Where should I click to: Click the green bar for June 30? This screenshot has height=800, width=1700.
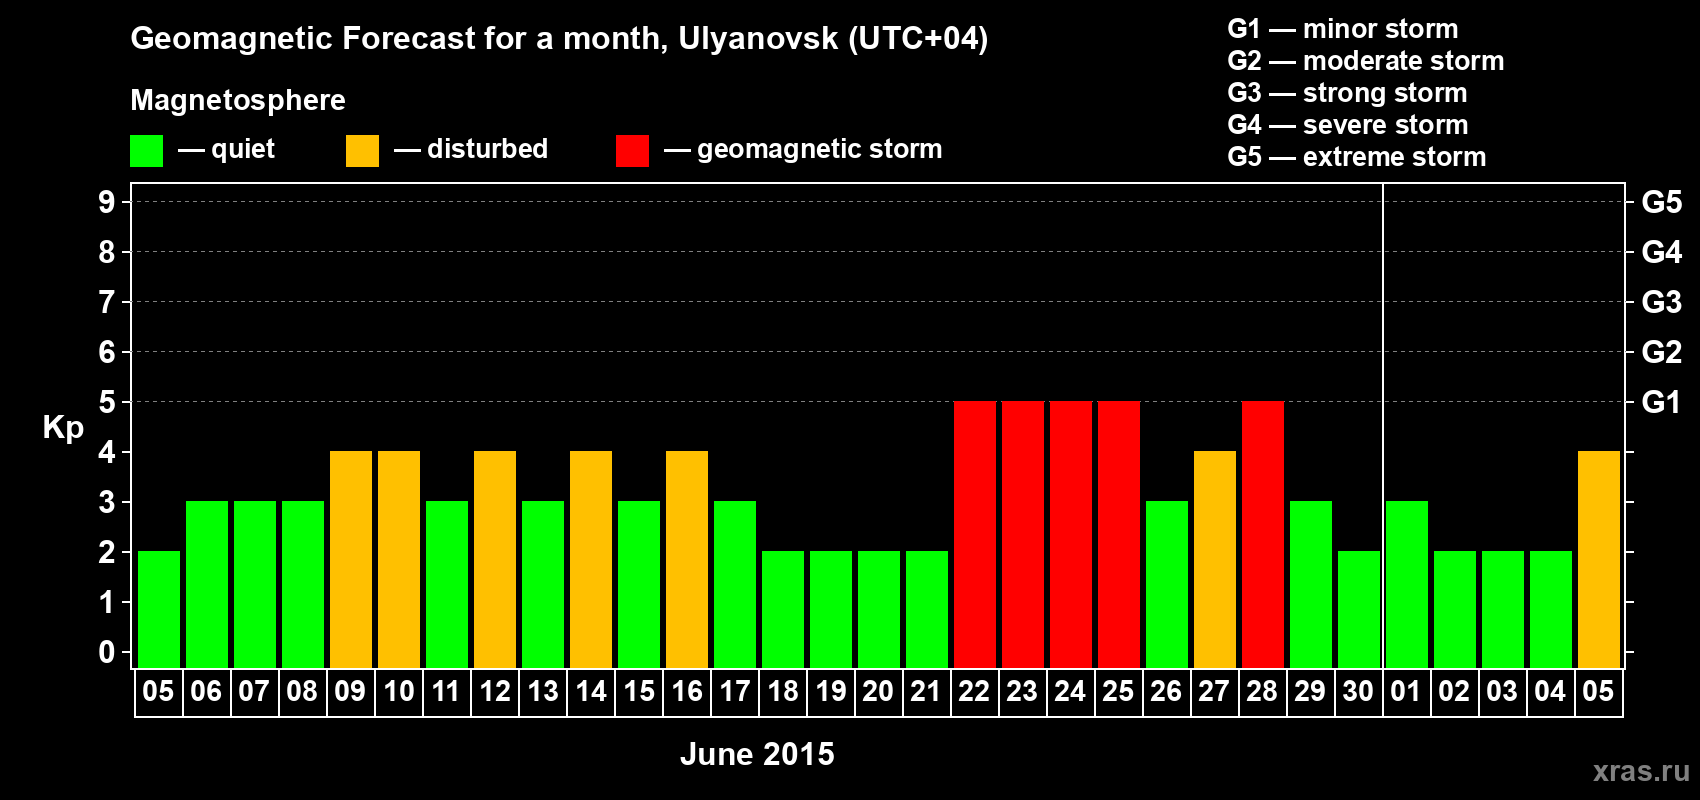point(1359,610)
